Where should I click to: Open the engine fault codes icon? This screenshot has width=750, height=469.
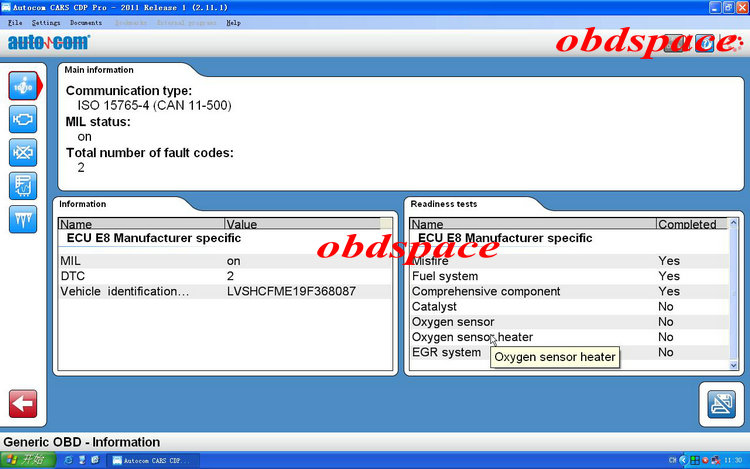[x=23, y=119]
